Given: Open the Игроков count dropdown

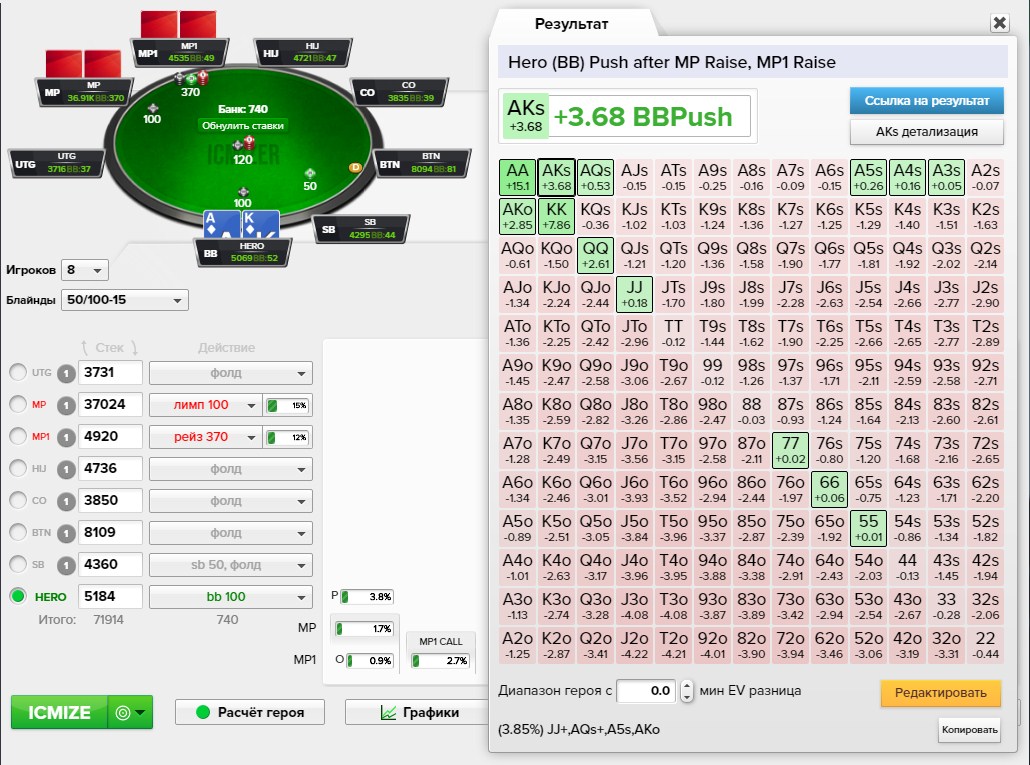Looking at the screenshot, I should [x=85, y=270].
